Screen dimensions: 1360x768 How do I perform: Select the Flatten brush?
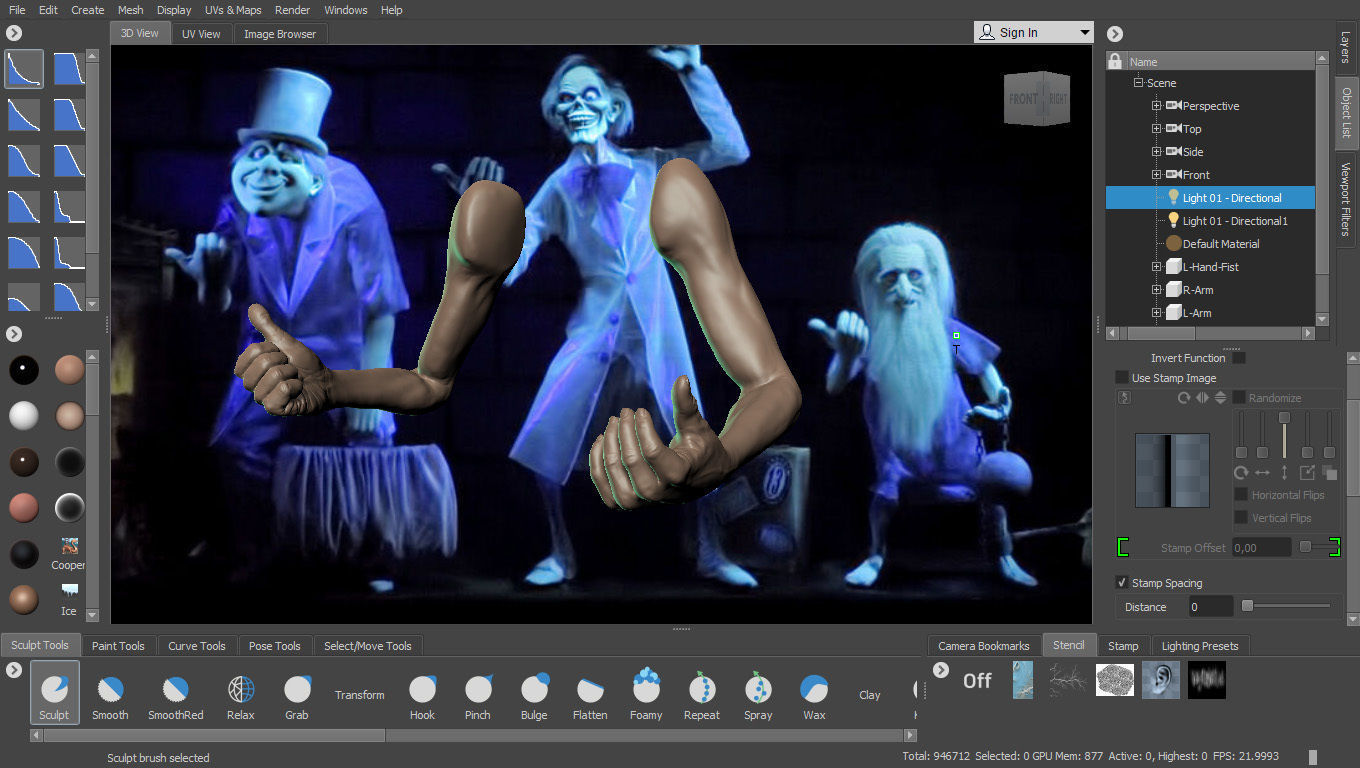click(x=590, y=696)
